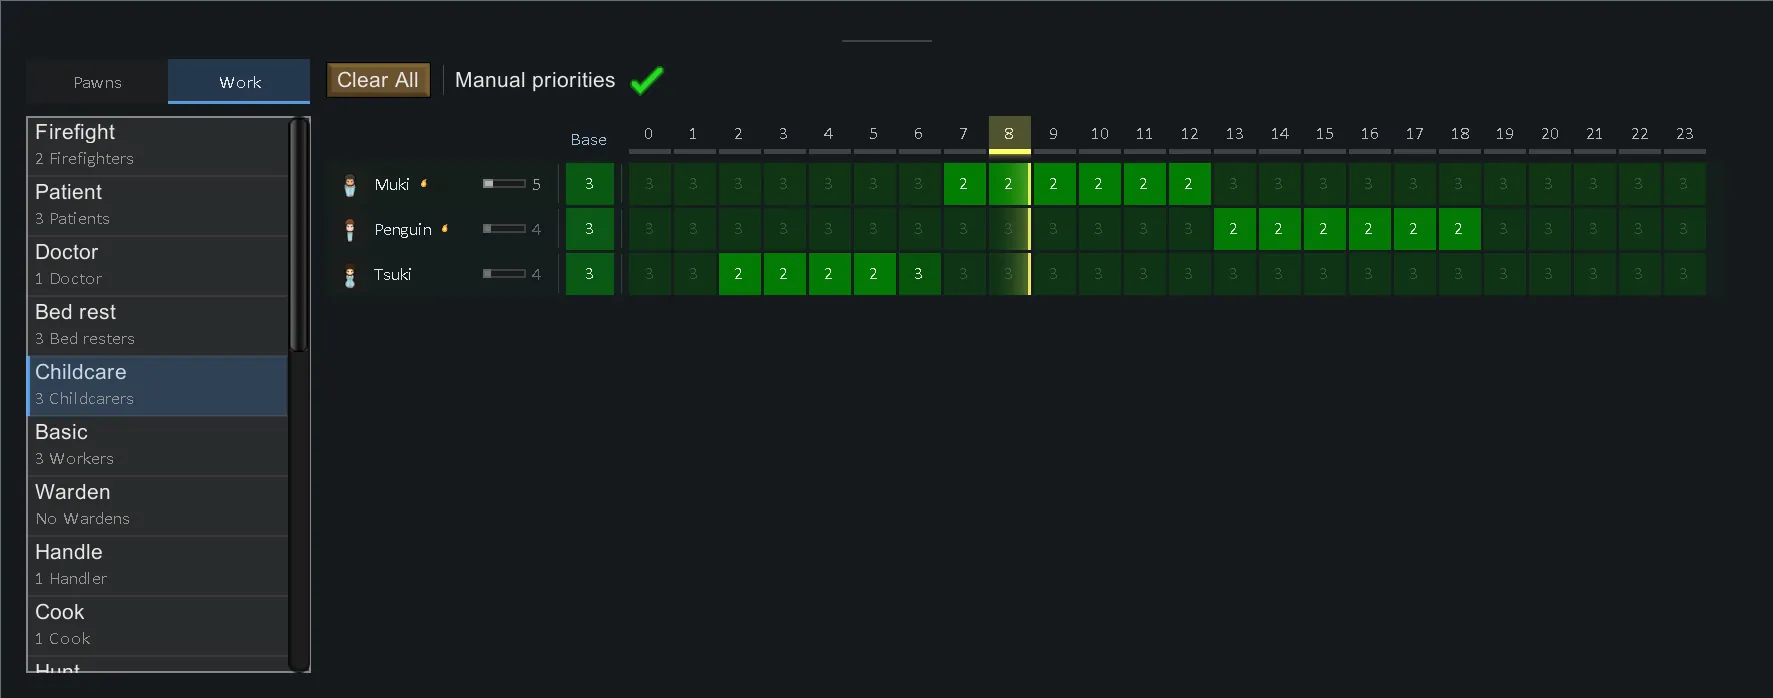Select the Doctor work type
1773x698 pixels.
point(157,265)
